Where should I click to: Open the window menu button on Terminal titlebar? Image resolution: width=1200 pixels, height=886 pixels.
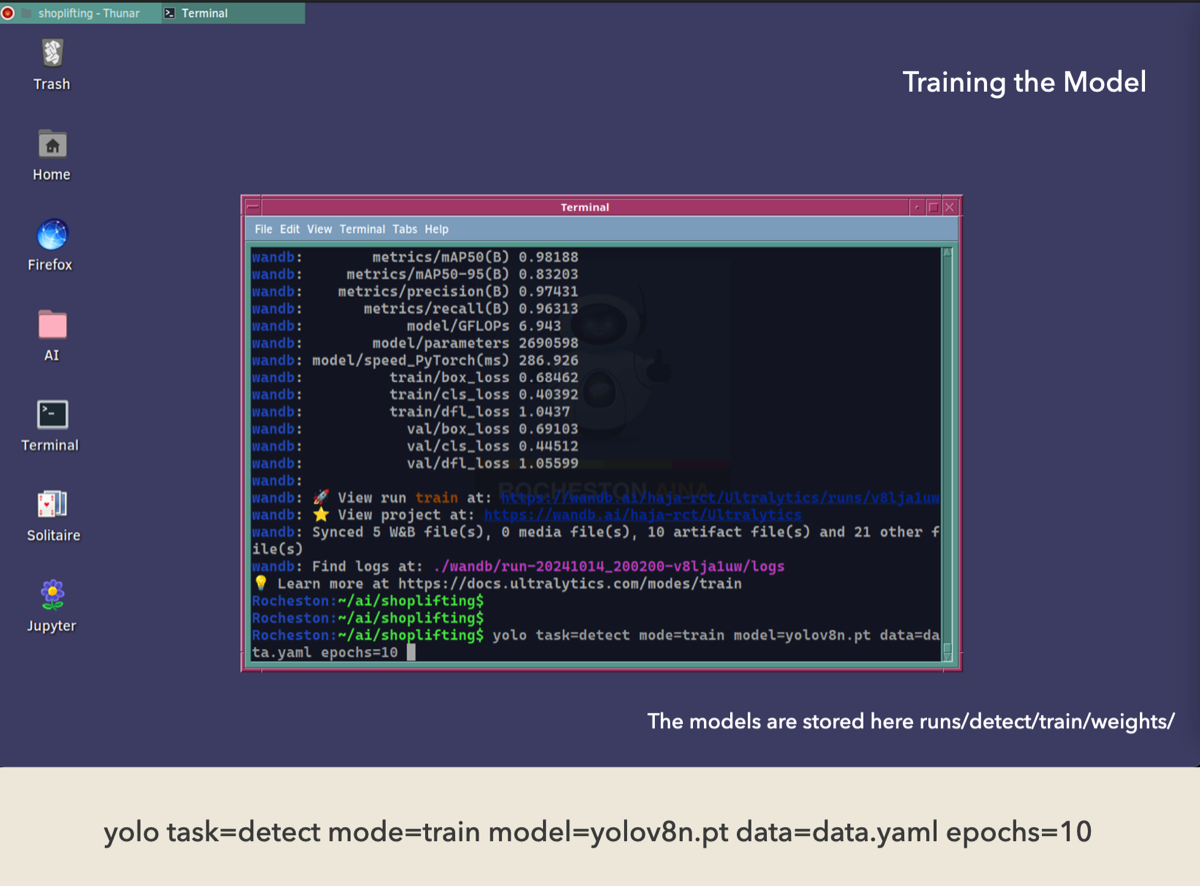point(253,207)
